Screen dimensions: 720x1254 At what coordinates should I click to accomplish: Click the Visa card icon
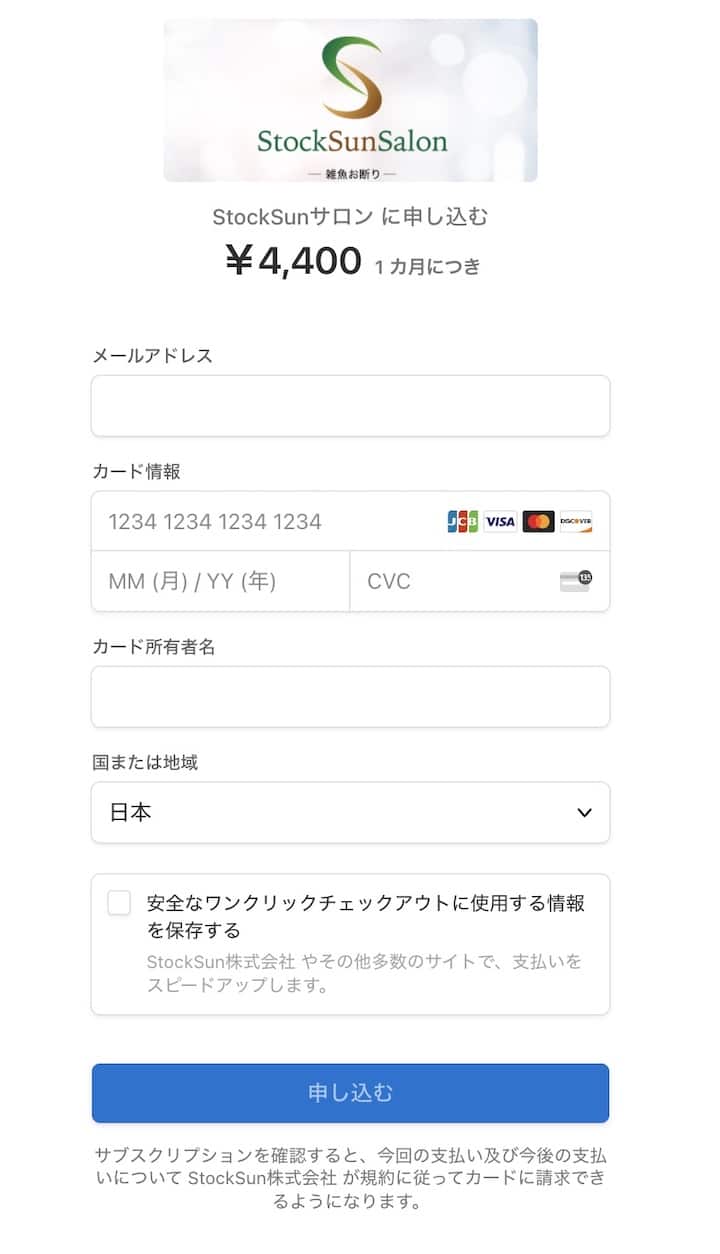tap(500, 521)
